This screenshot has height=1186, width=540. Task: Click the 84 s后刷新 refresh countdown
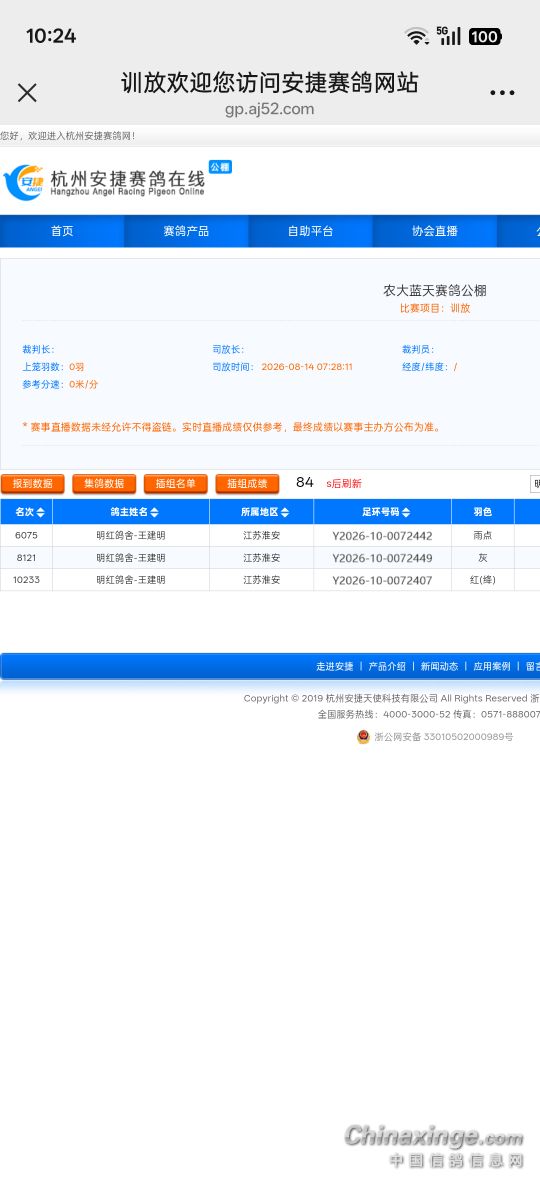pos(329,483)
